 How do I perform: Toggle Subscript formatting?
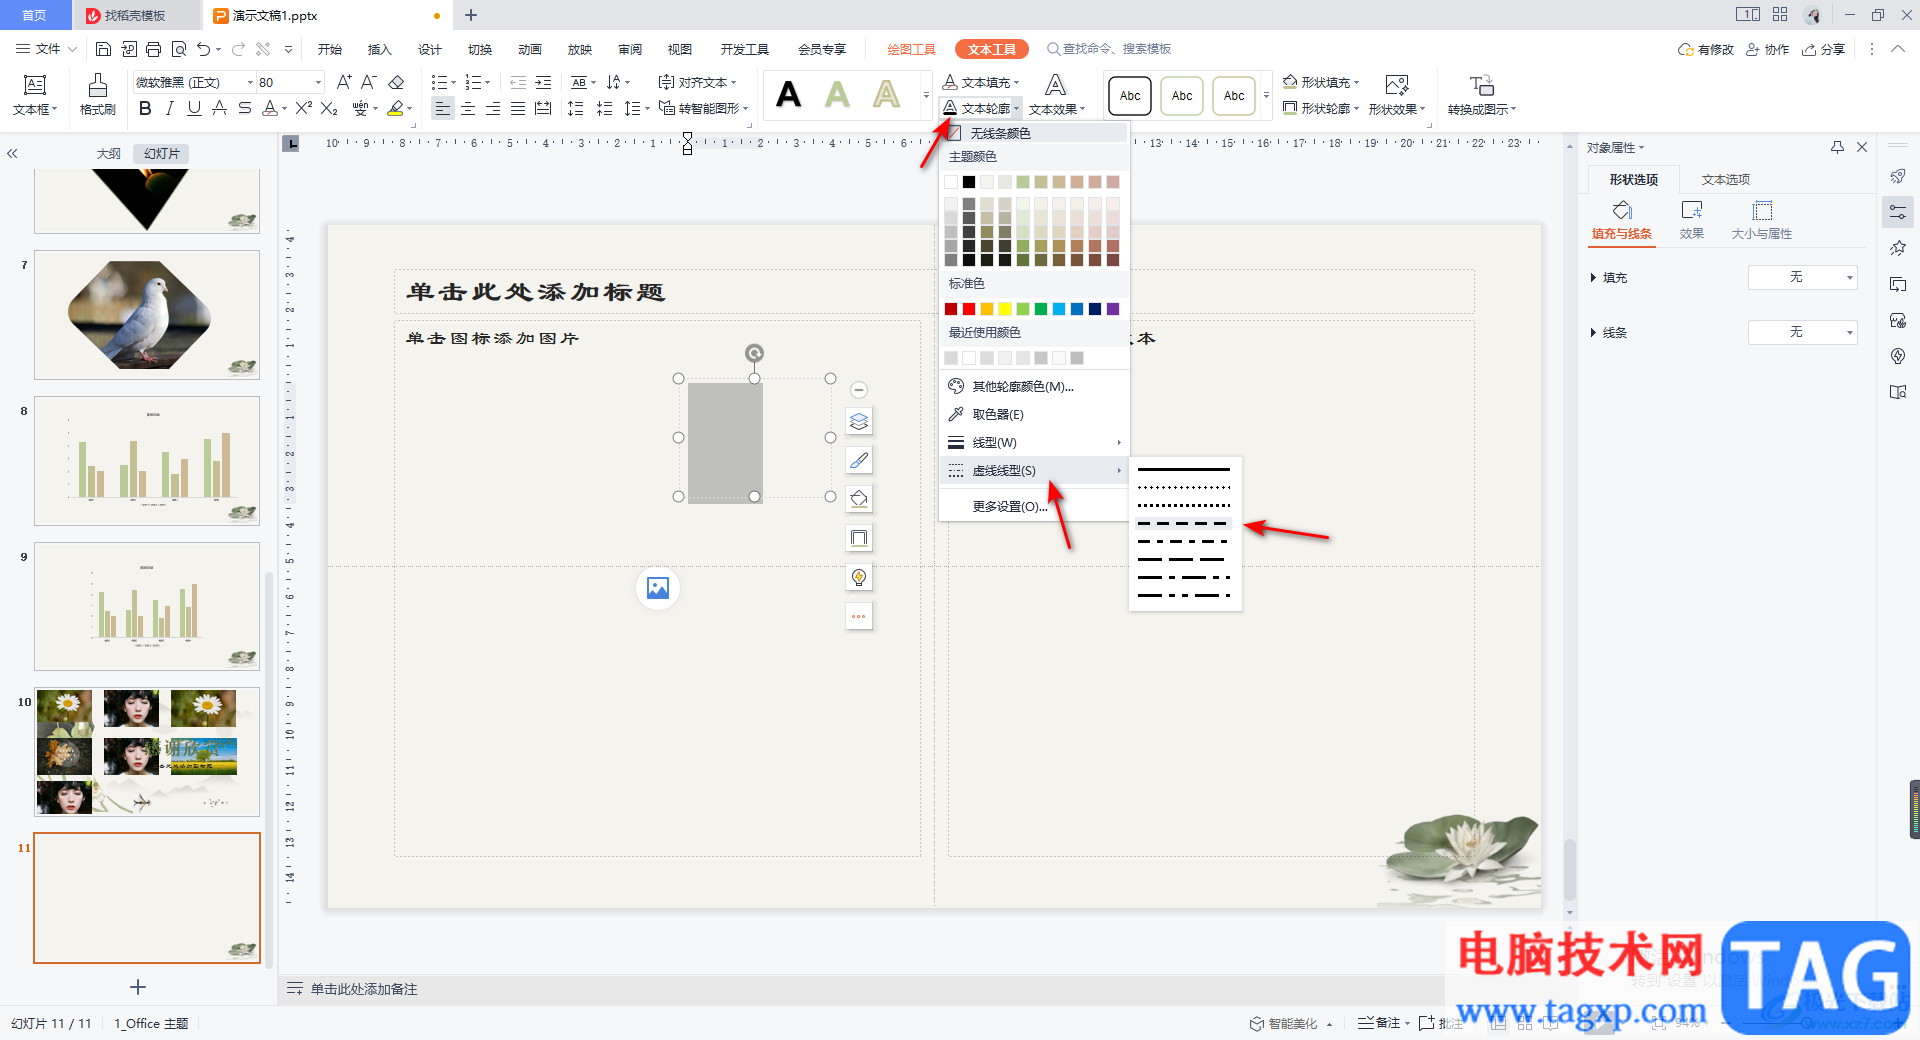click(x=329, y=108)
